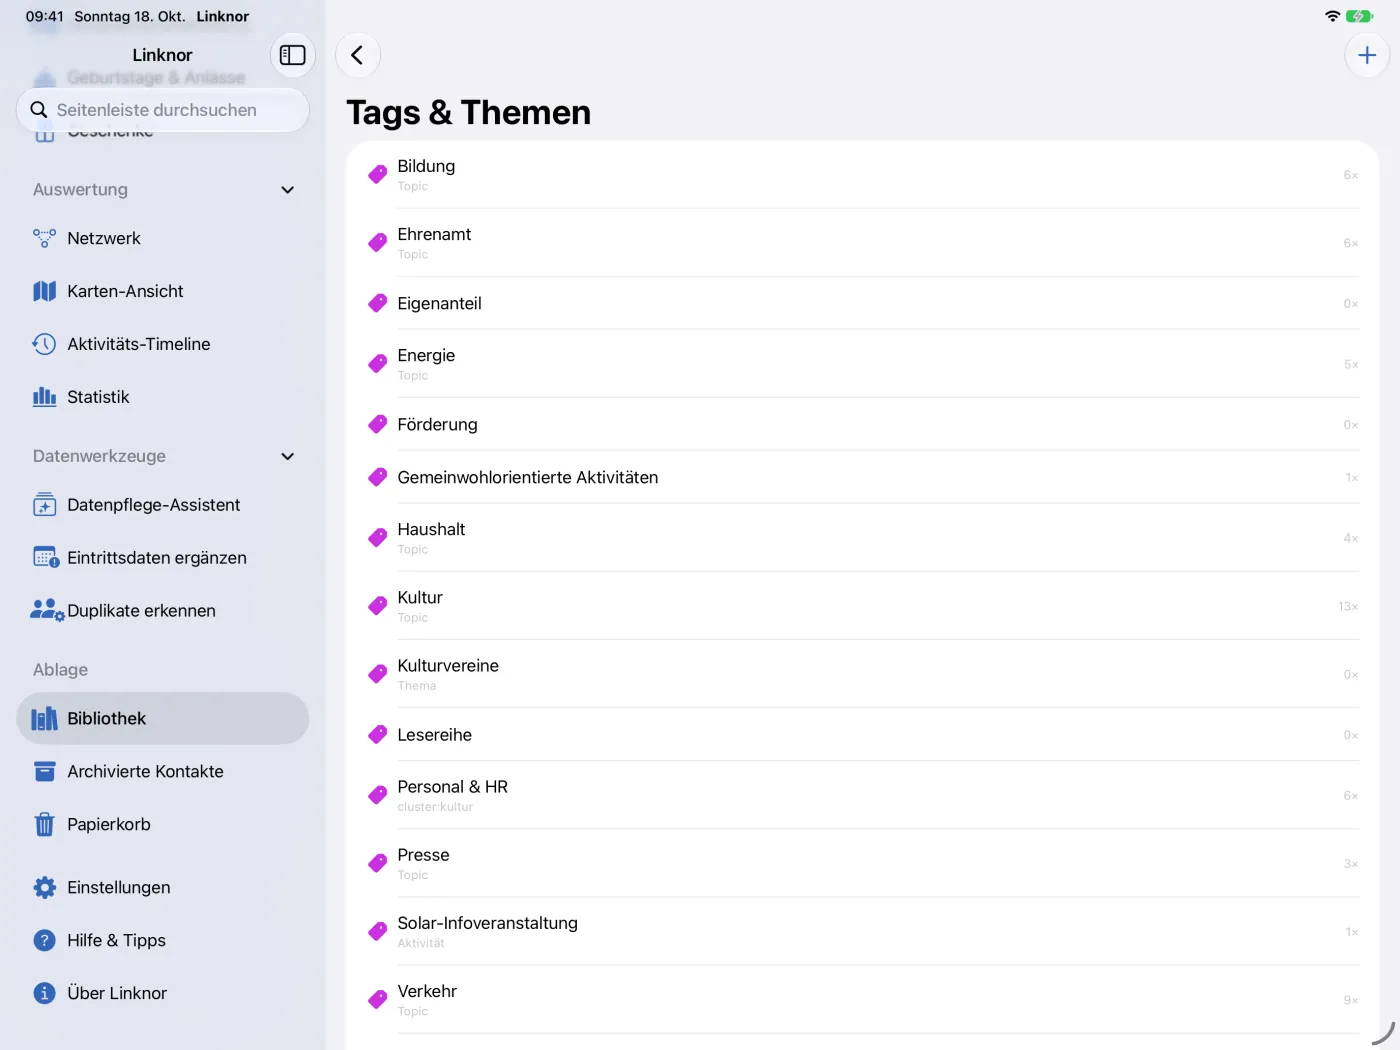Open the Datenpflege-Assistent icon
The image size is (1400, 1050).
click(44, 505)
